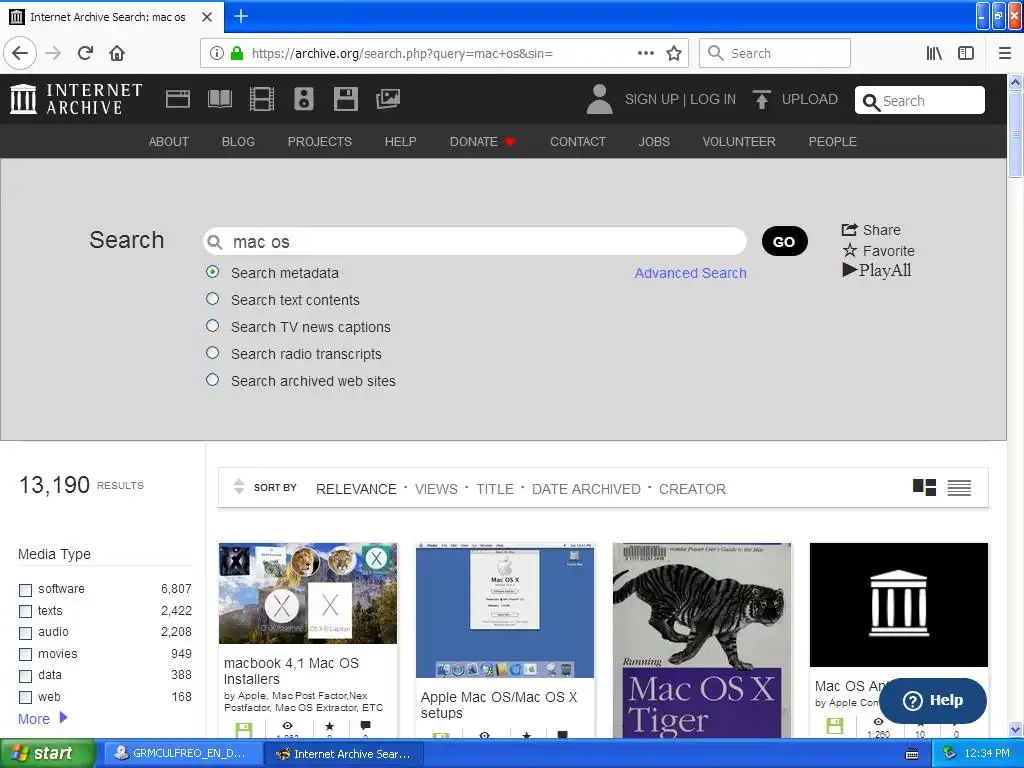Click PlayAll link
Screen dimensions: 1024x768
pos(876,270)
